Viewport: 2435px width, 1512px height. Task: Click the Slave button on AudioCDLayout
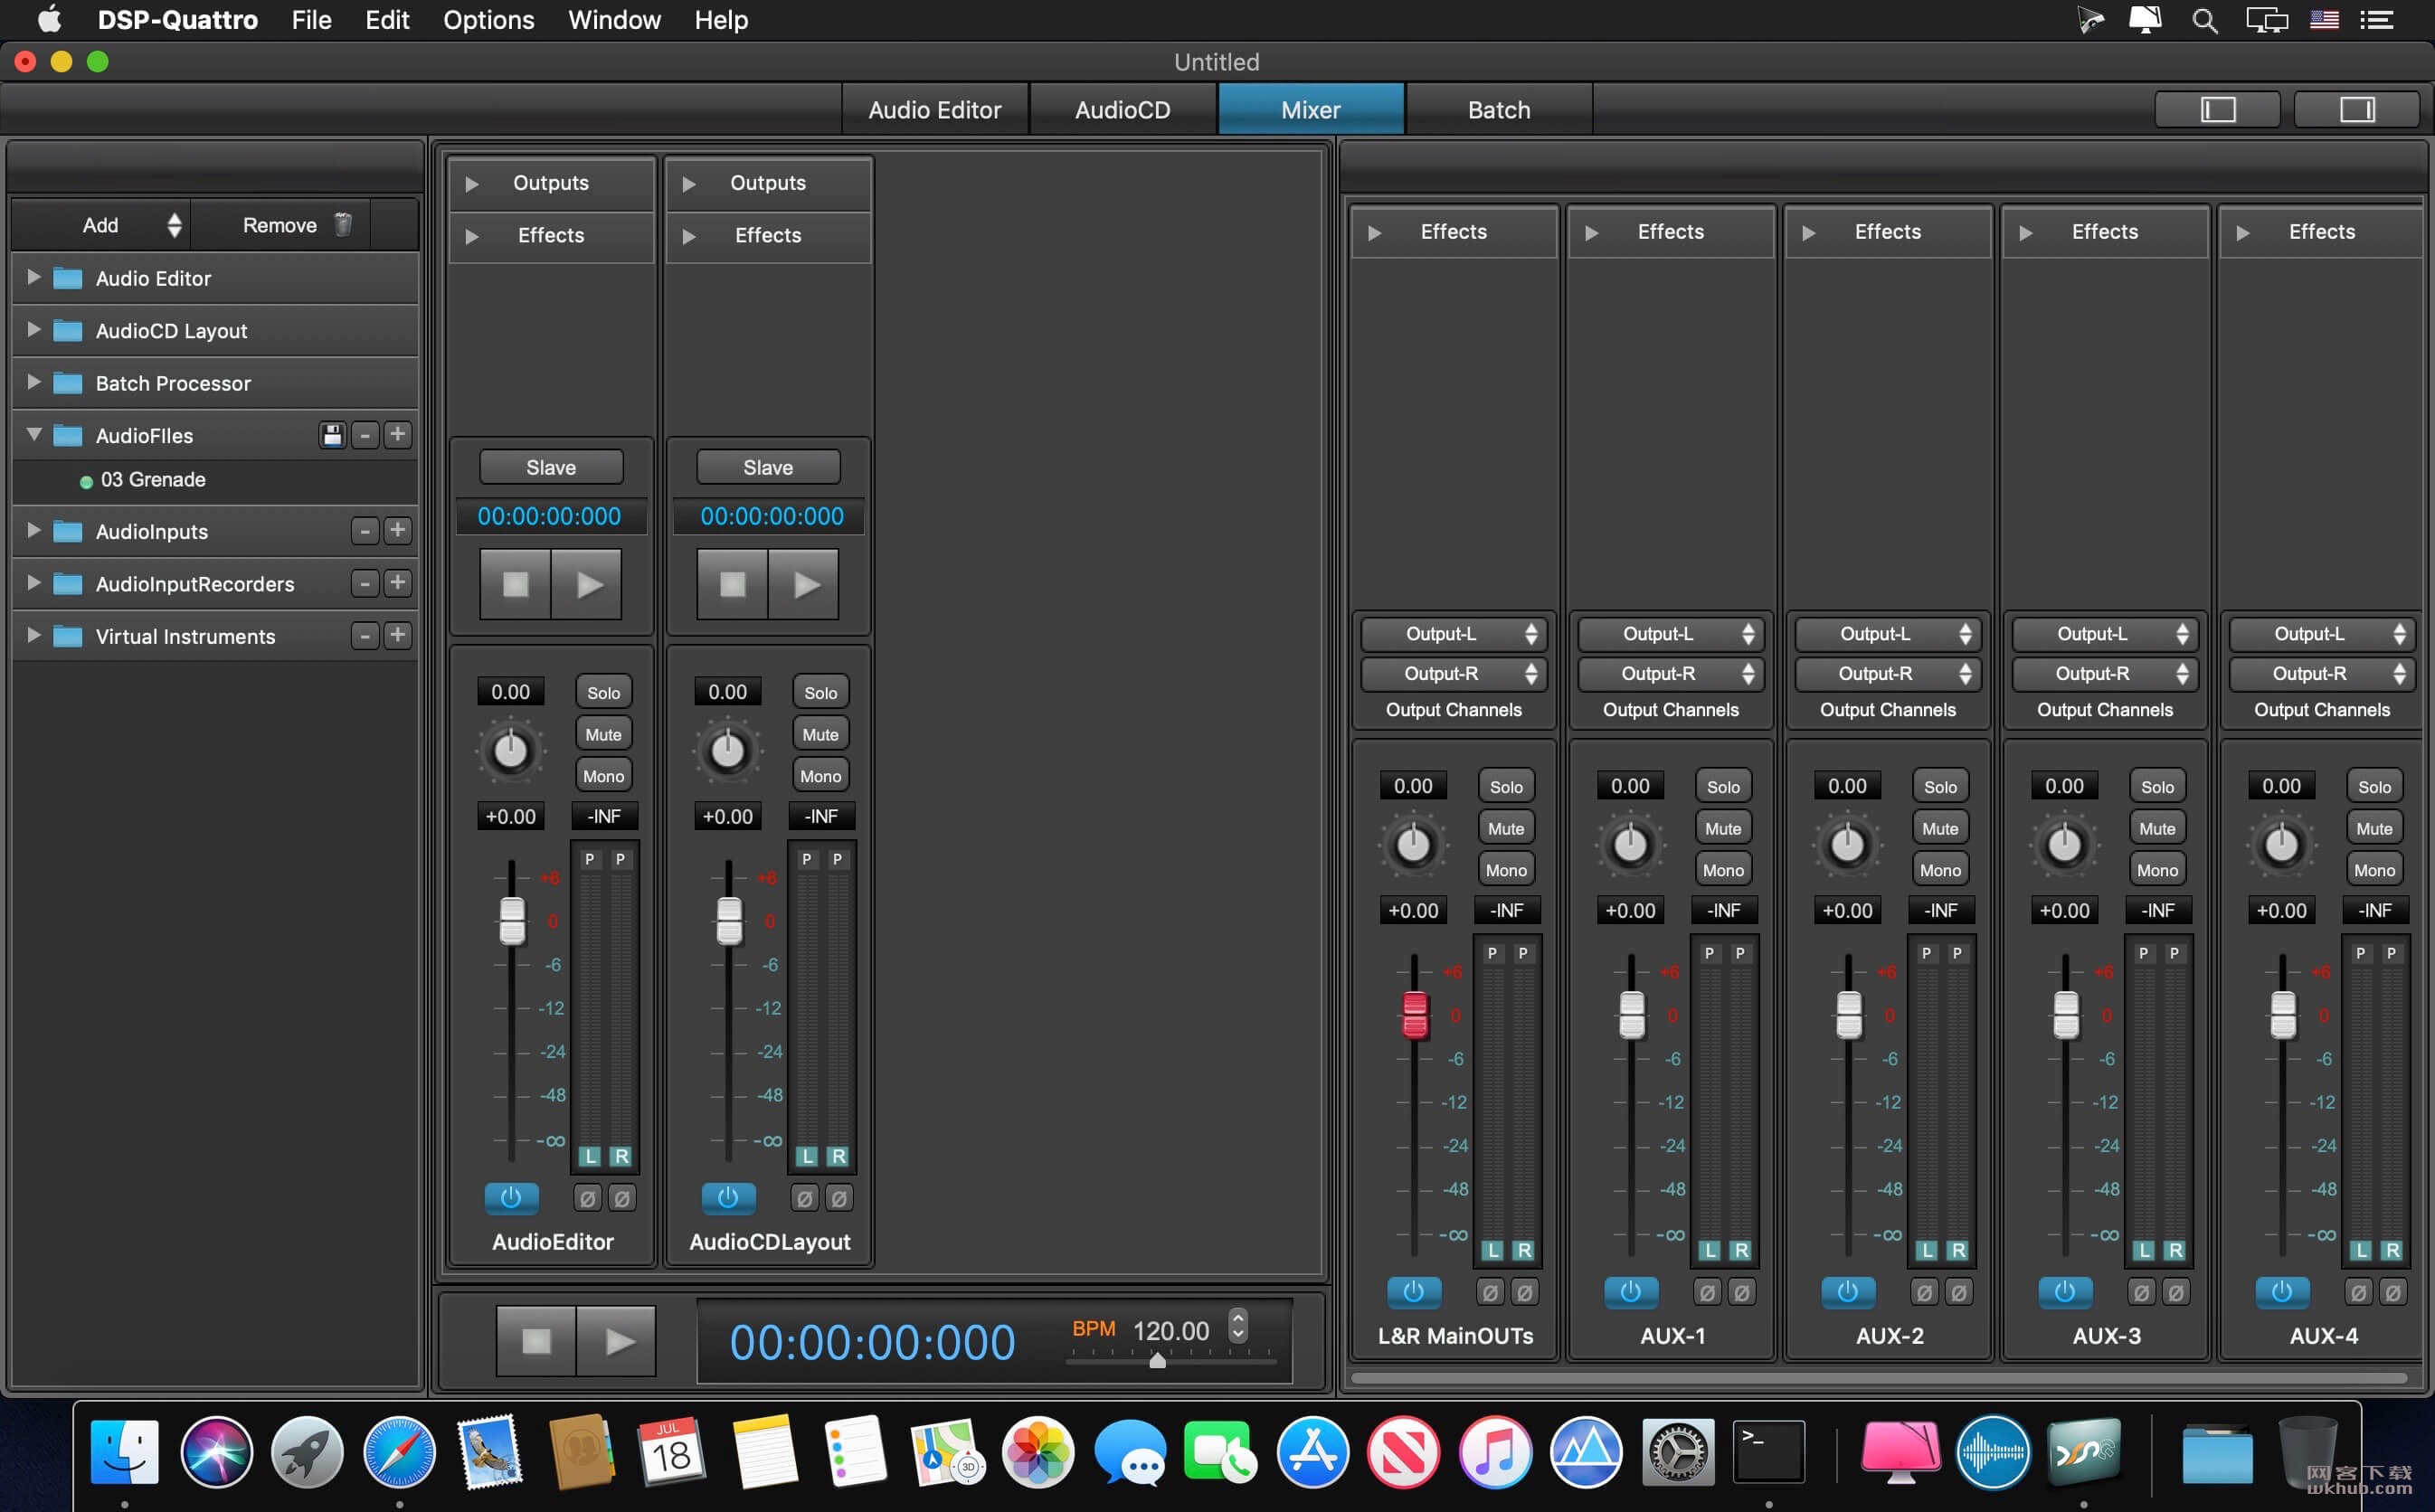click(768, 467)
